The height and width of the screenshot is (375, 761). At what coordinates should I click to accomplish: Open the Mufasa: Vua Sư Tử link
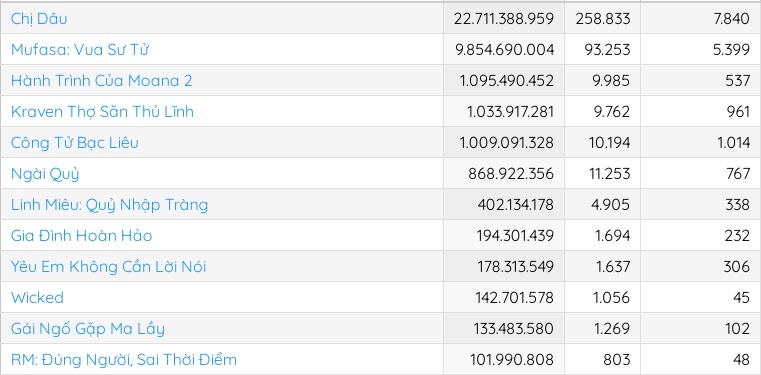(x=80, y=49)
